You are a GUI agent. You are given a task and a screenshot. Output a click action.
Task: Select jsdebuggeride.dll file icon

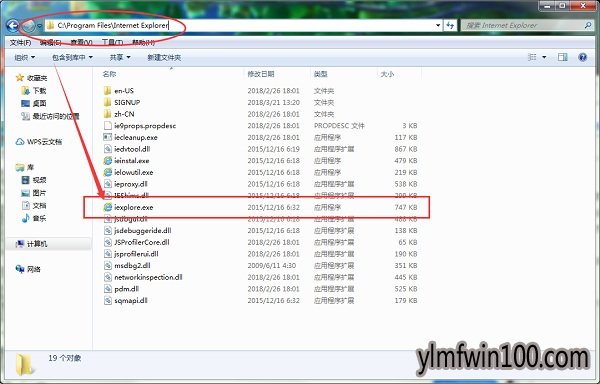tap(108, 231)
